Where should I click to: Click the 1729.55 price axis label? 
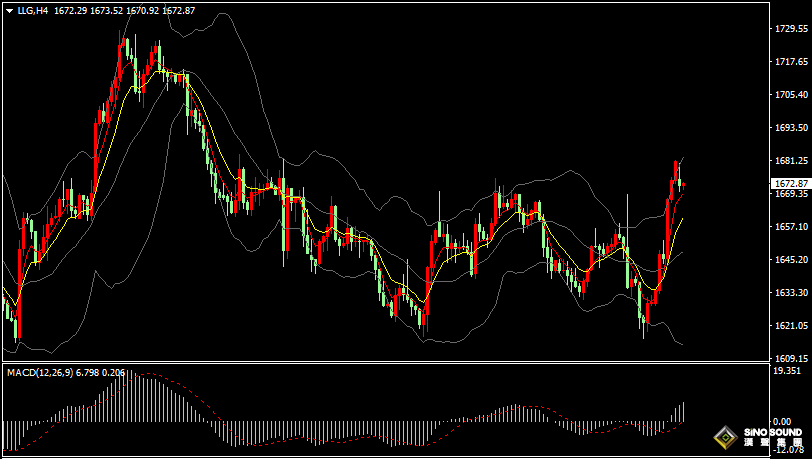(x=790, y=30)
